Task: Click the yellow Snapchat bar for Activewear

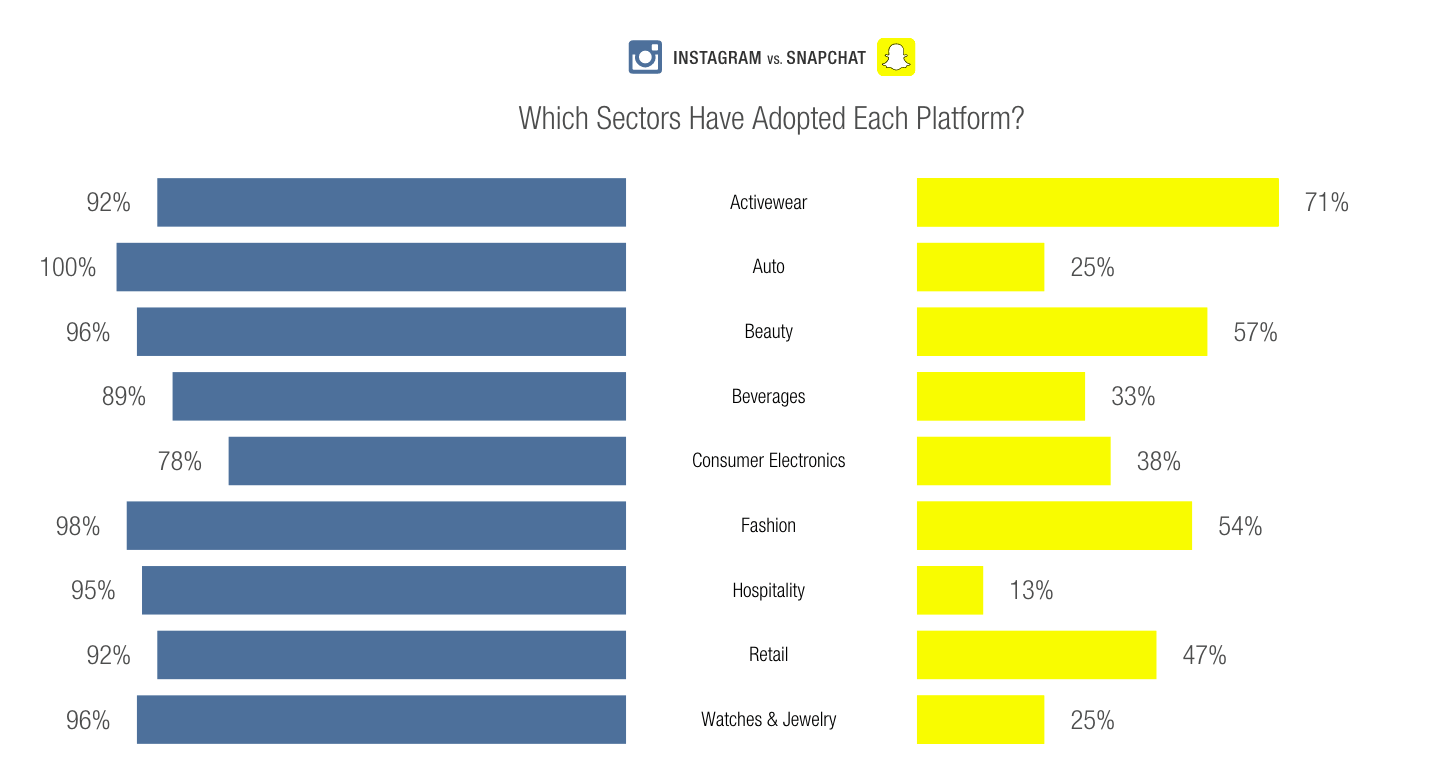Action: pyautogui.click(x=1098, y=202)
